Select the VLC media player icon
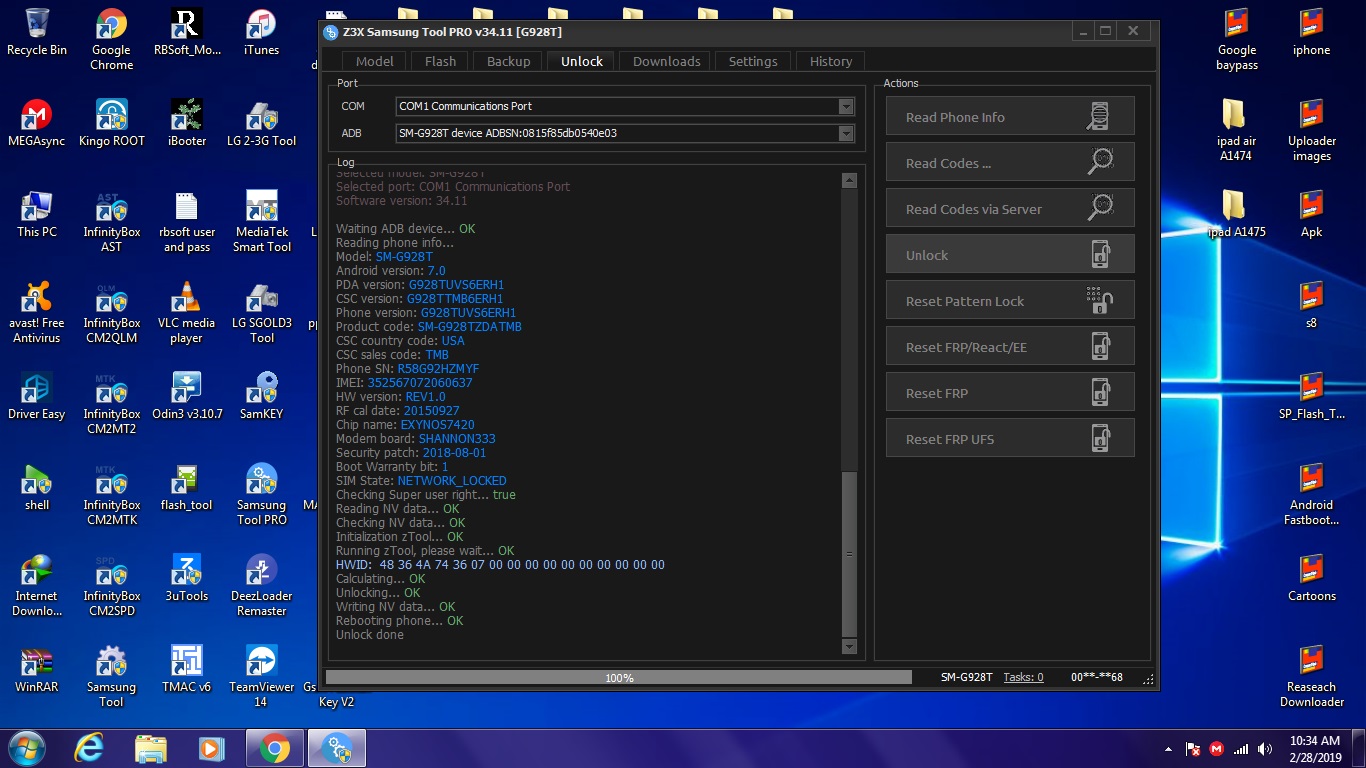Viewport: 1366px width, 768px height. [x=186, y=313]
